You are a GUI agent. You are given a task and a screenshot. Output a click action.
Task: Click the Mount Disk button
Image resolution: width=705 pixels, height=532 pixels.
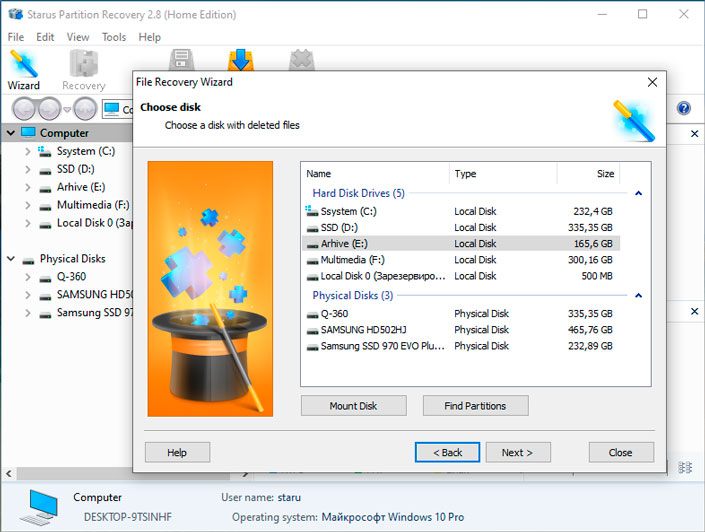coord(353,406)
